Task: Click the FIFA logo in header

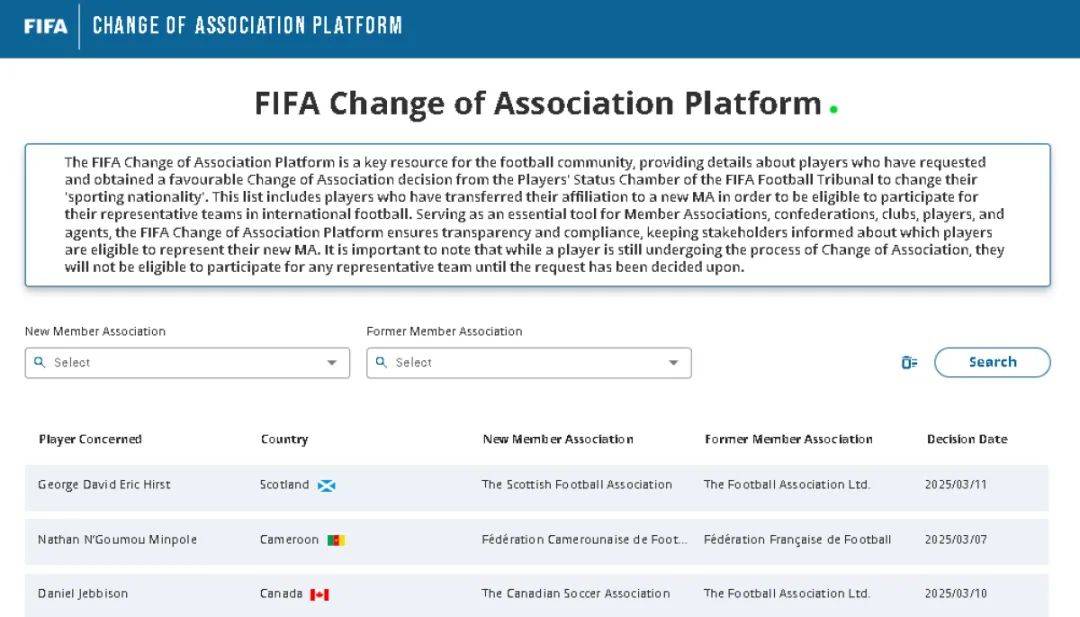Action: (x=45, y=26)
